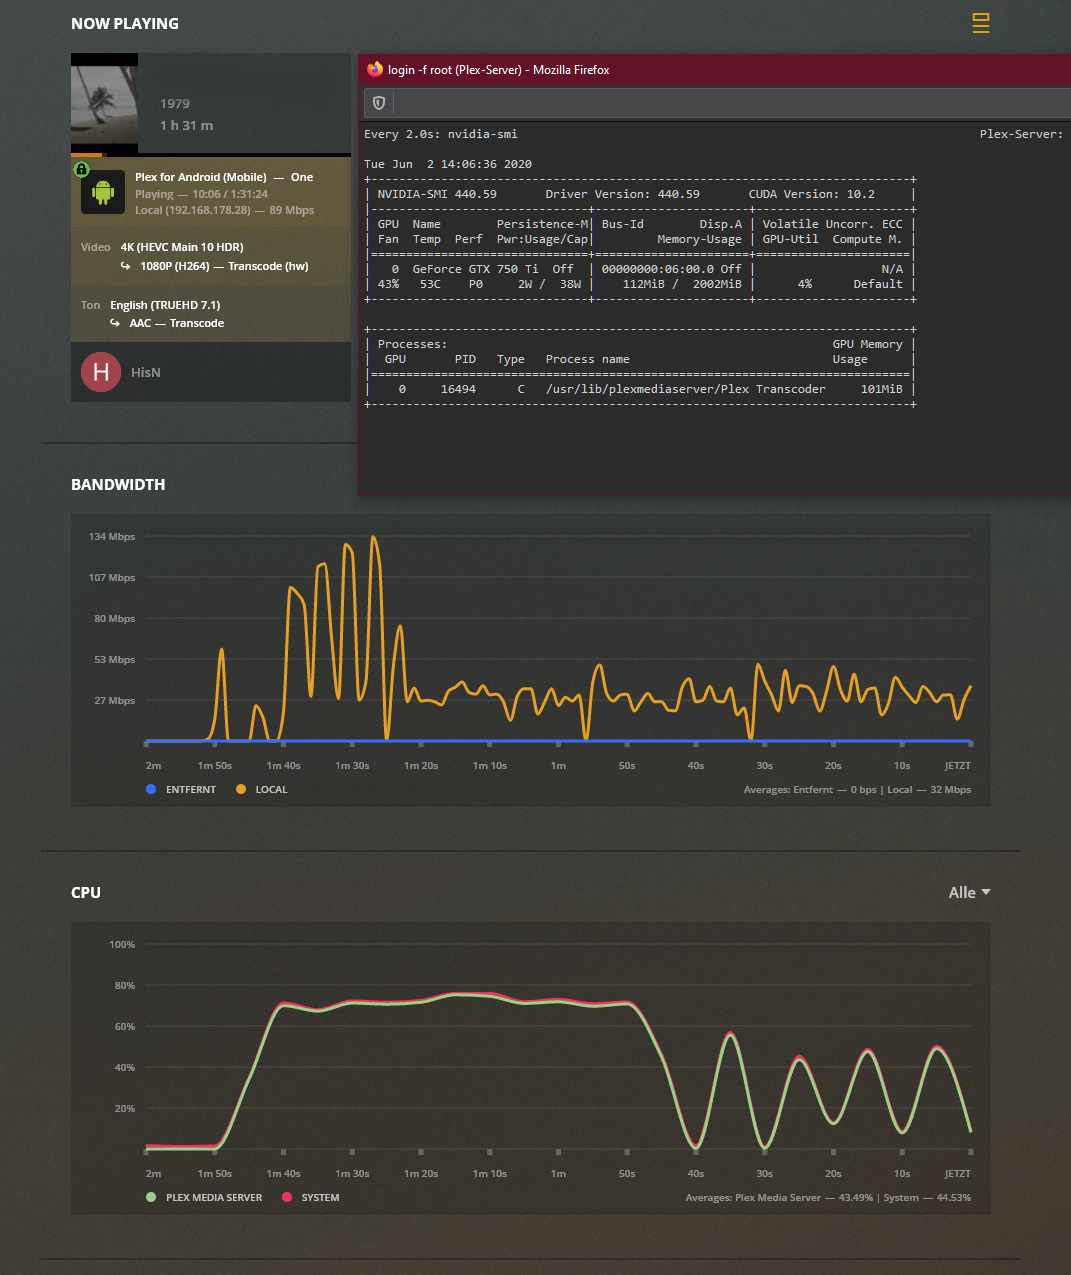This screenshot has width=1071, height=1275.
Task: Click '112MiB / 2002MiB' memory usage value
Action: [682, 284]
